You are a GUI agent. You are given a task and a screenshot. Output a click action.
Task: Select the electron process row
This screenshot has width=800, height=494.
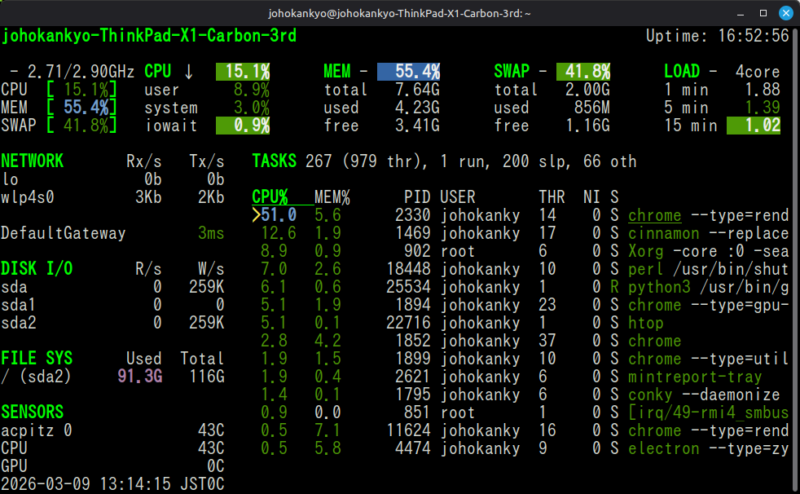tap(663, 449)
